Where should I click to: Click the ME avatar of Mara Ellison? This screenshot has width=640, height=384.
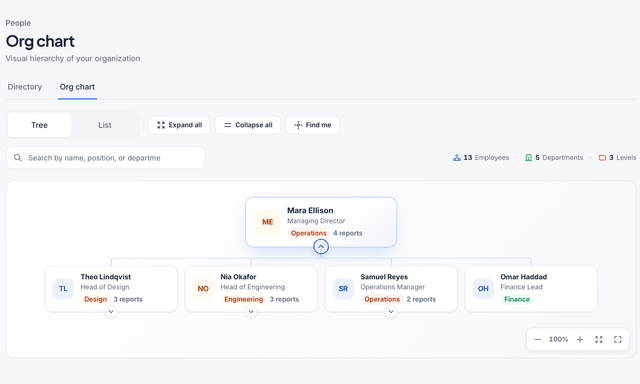(x=268, y=222)
